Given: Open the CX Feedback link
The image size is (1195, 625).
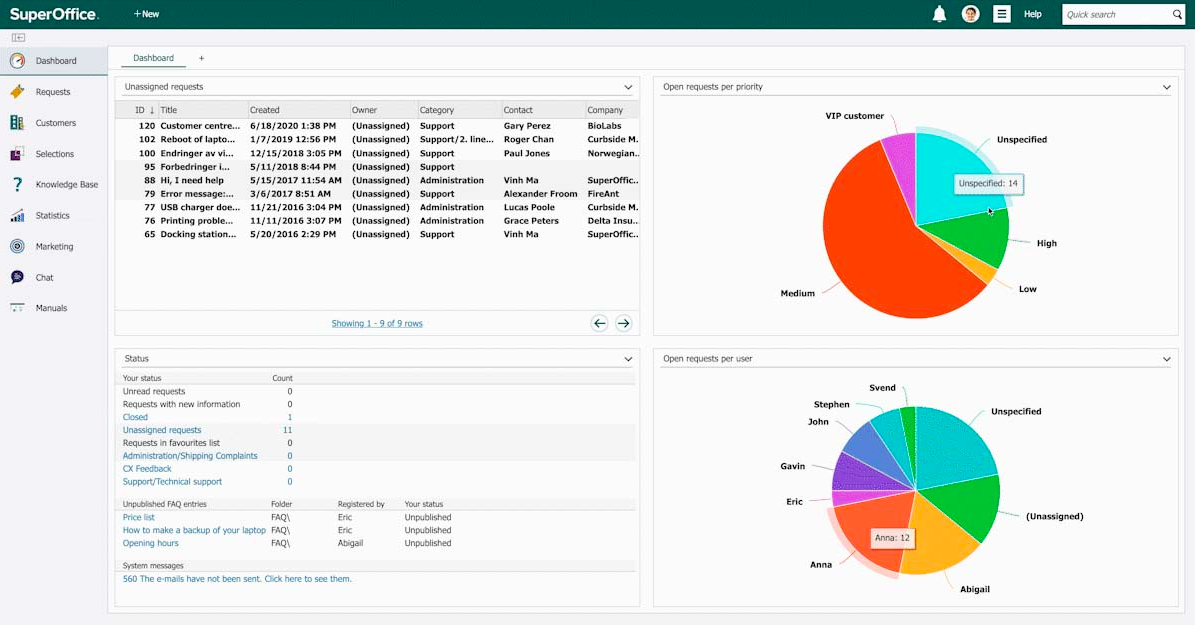Looking at the screenshot, I should 147,469.
